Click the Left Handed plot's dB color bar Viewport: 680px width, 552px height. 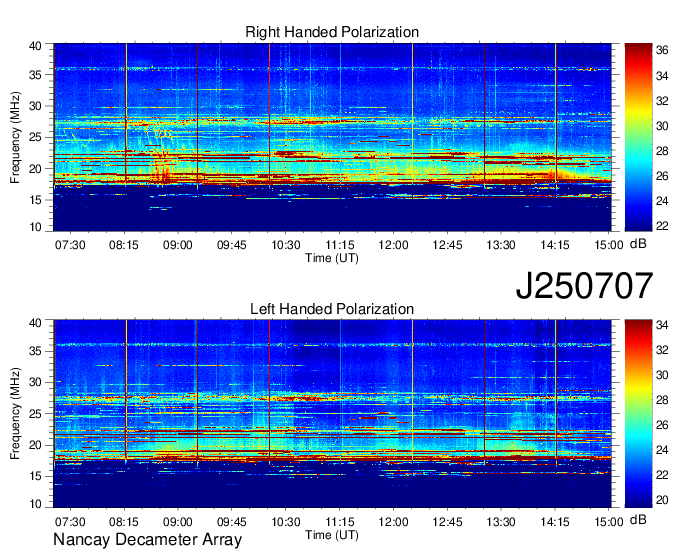(638, 414)
